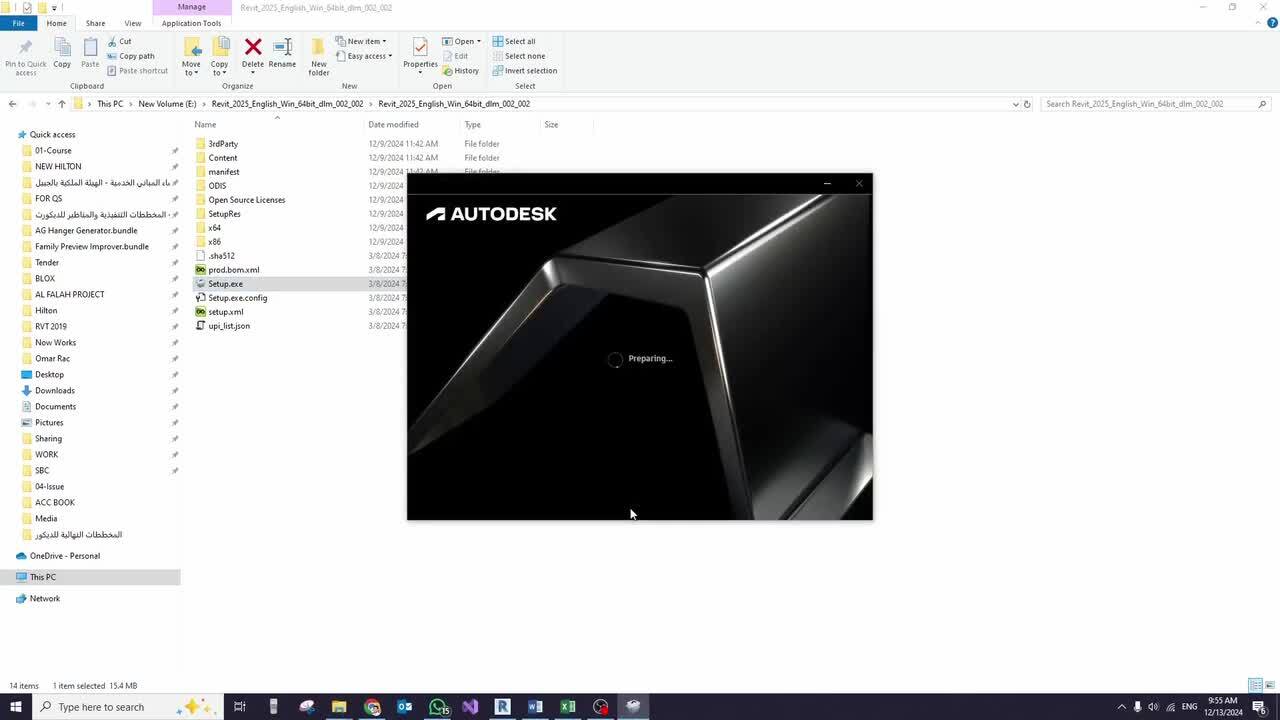Image resolution: width=1280 pixels, height=720 pixels.
Task: Click the Up directory arrow
Action: (61, 104)
